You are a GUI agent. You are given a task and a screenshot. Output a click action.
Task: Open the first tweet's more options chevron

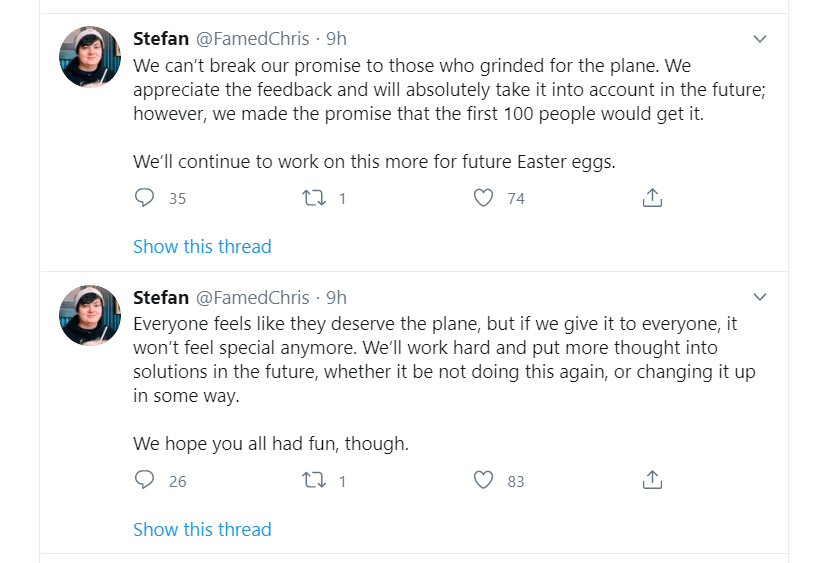tap(759, 40)
